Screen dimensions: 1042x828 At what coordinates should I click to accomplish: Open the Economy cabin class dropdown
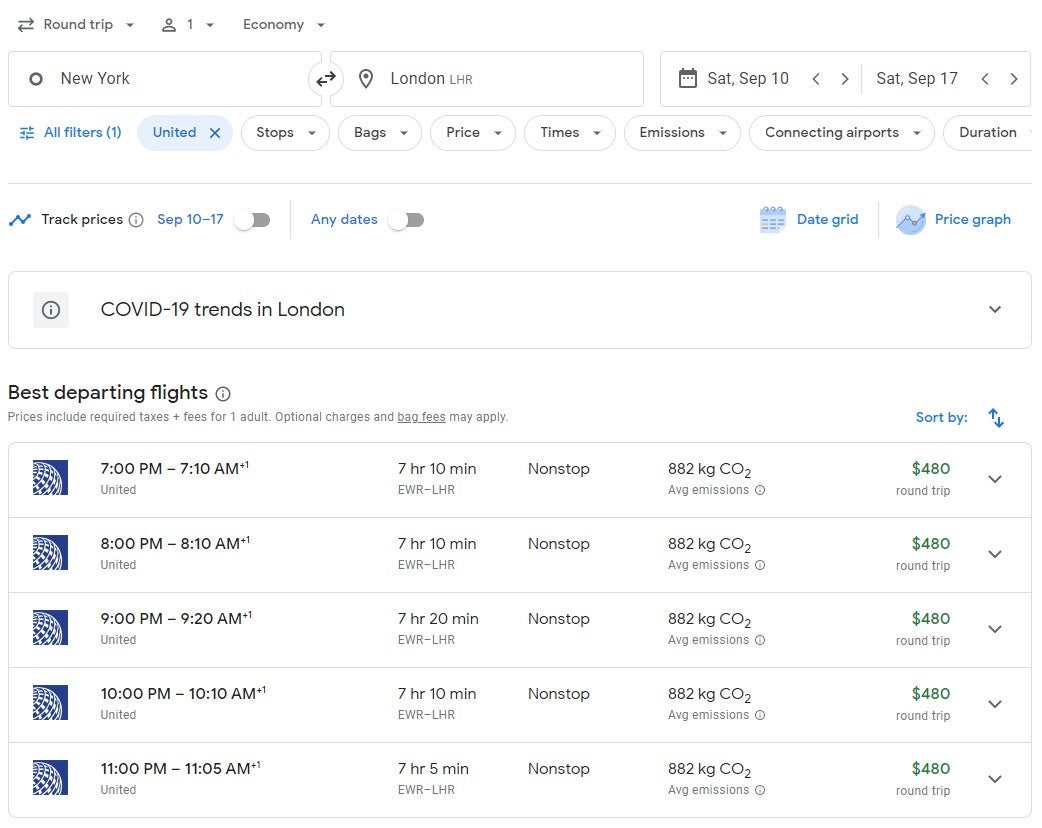[284, 25]
